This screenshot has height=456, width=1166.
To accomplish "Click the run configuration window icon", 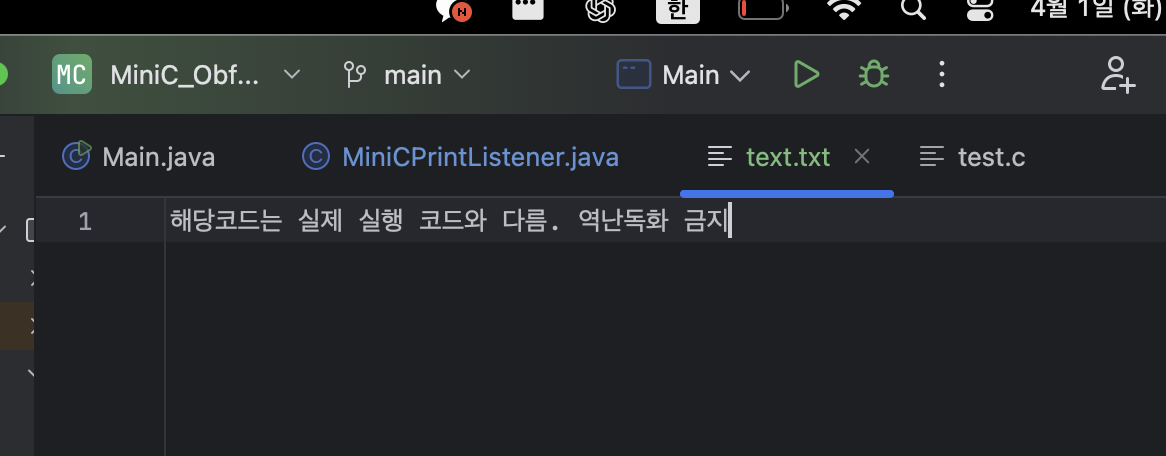I will pyautogui.click(x=634, y=75).
